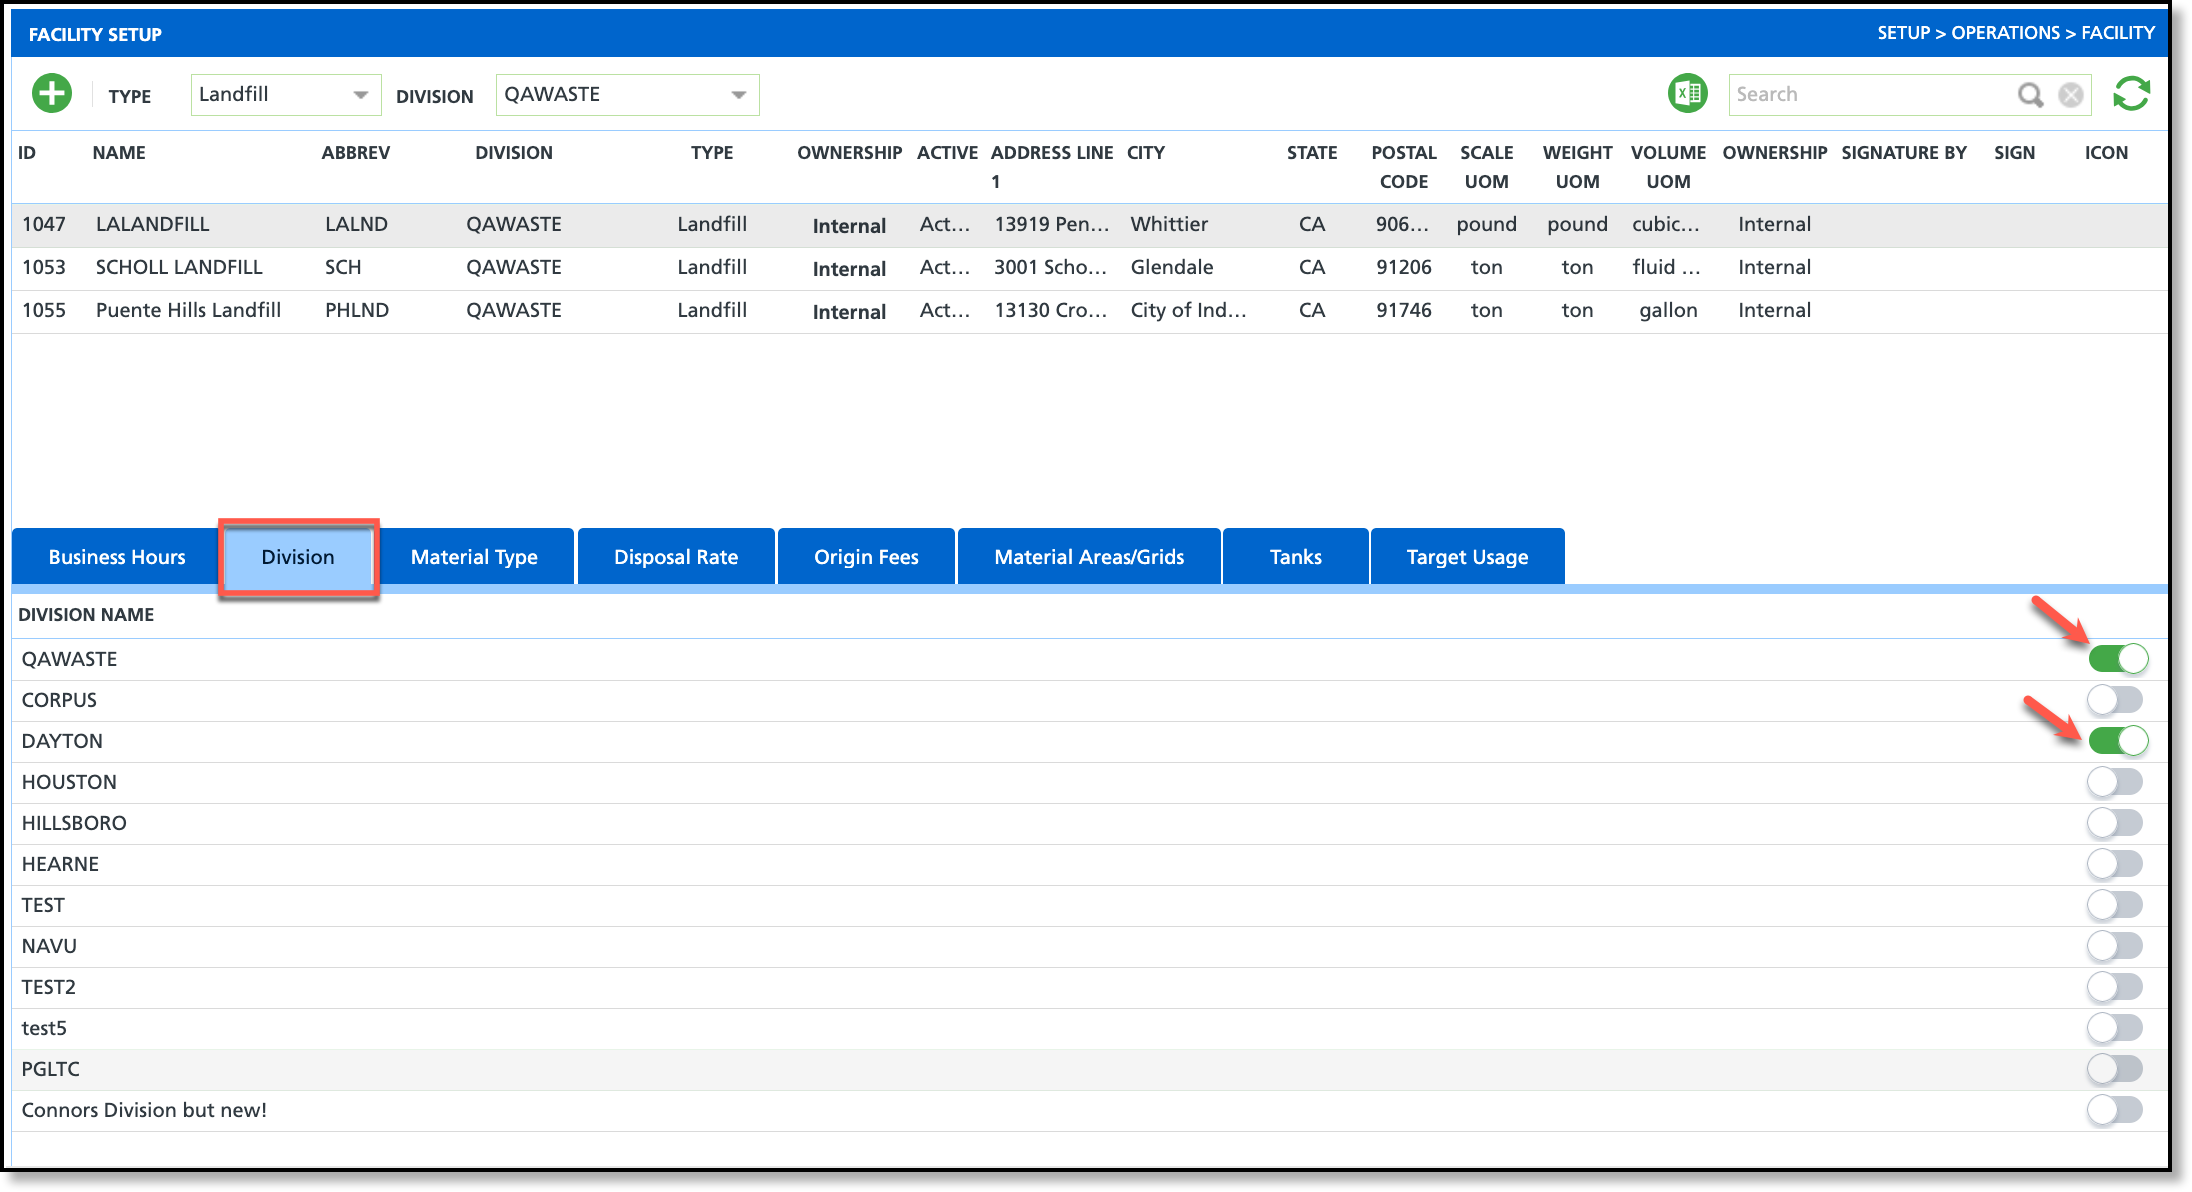Export facility list to Excel icon
2192x1192 pixels.
coord(1687,94)
